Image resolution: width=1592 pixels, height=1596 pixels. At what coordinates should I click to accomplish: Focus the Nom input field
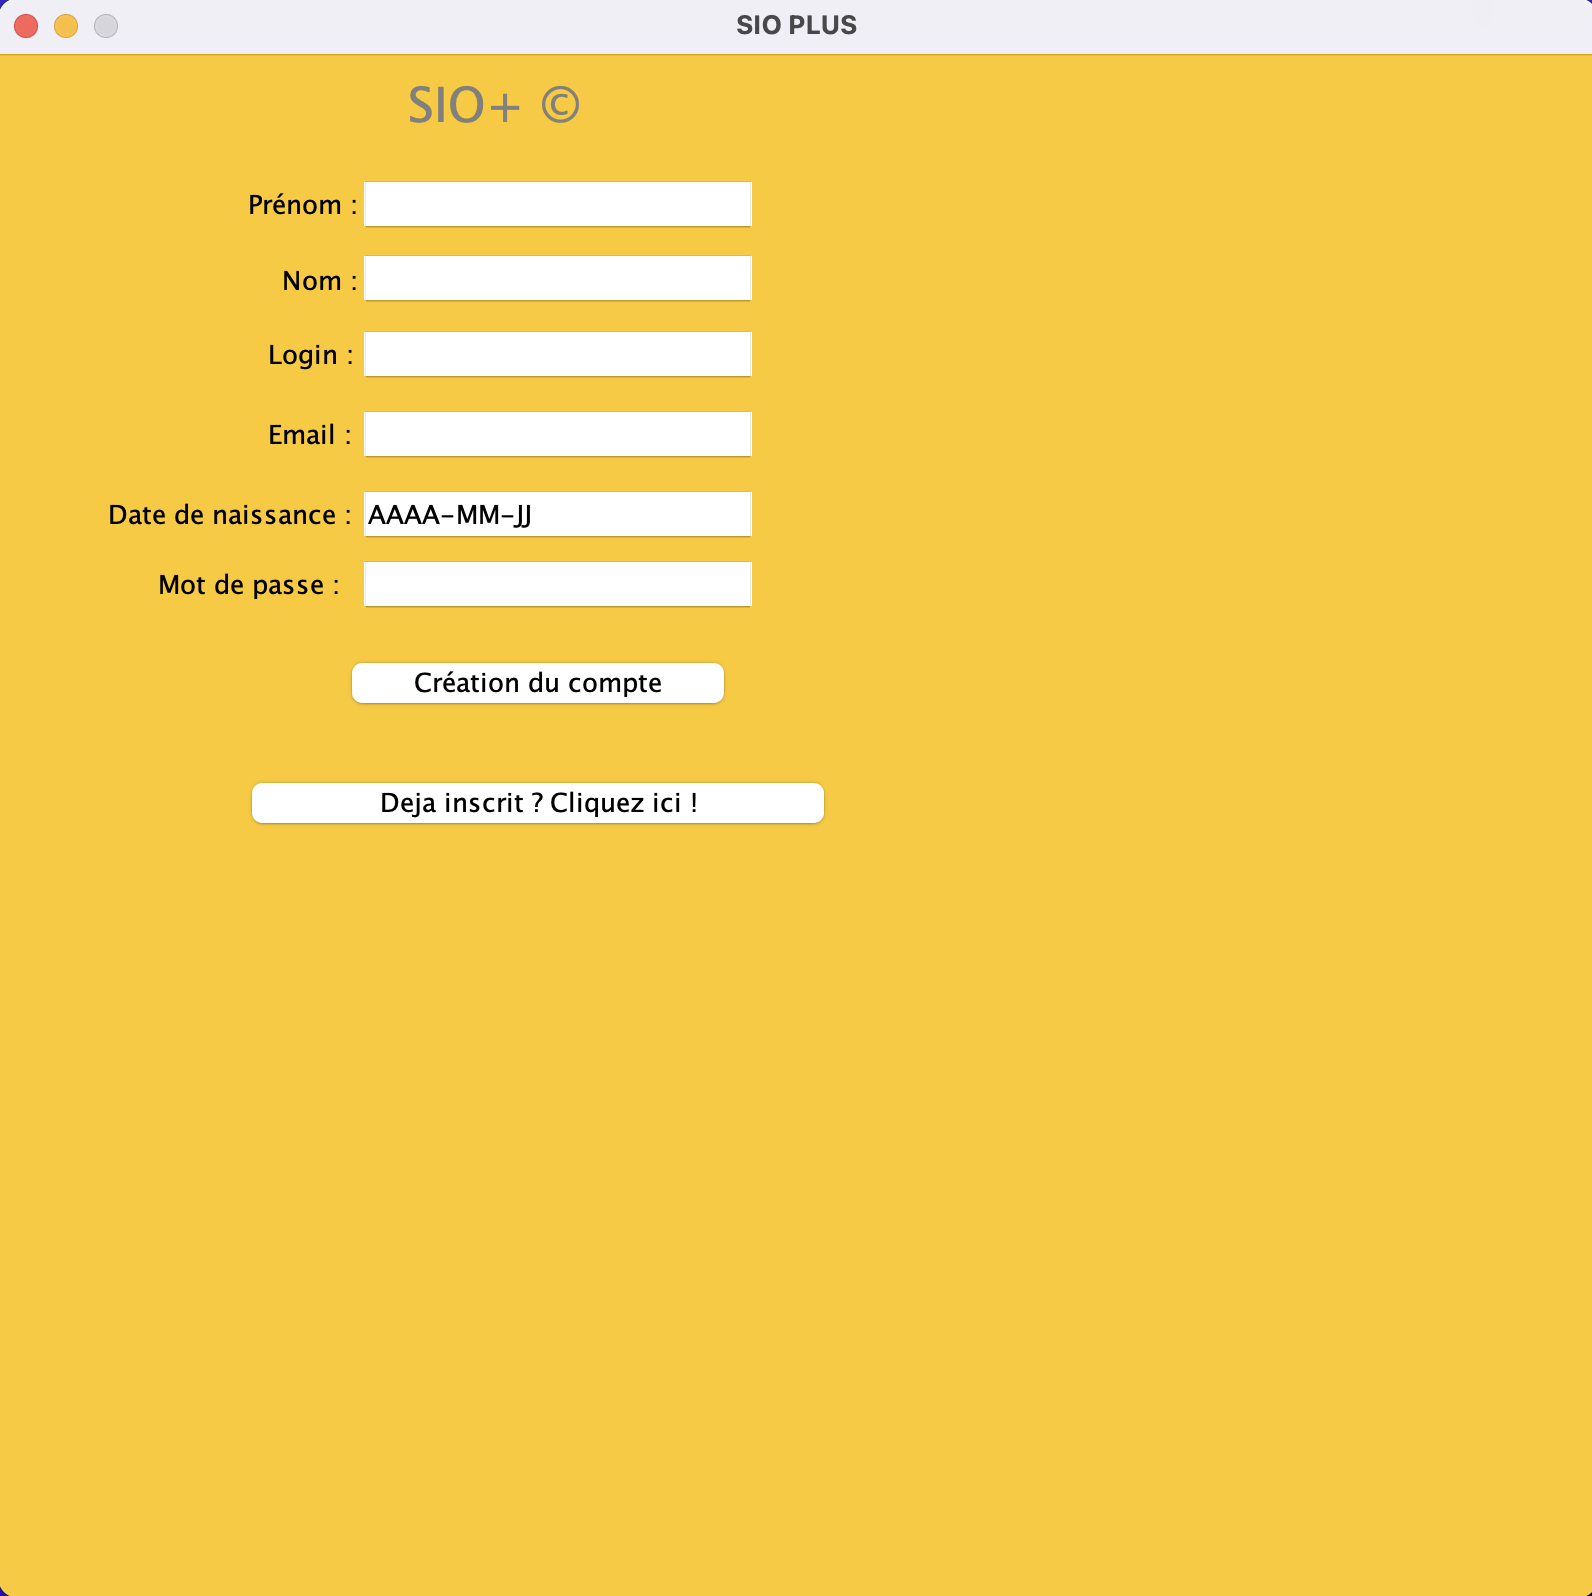[557, 279]
